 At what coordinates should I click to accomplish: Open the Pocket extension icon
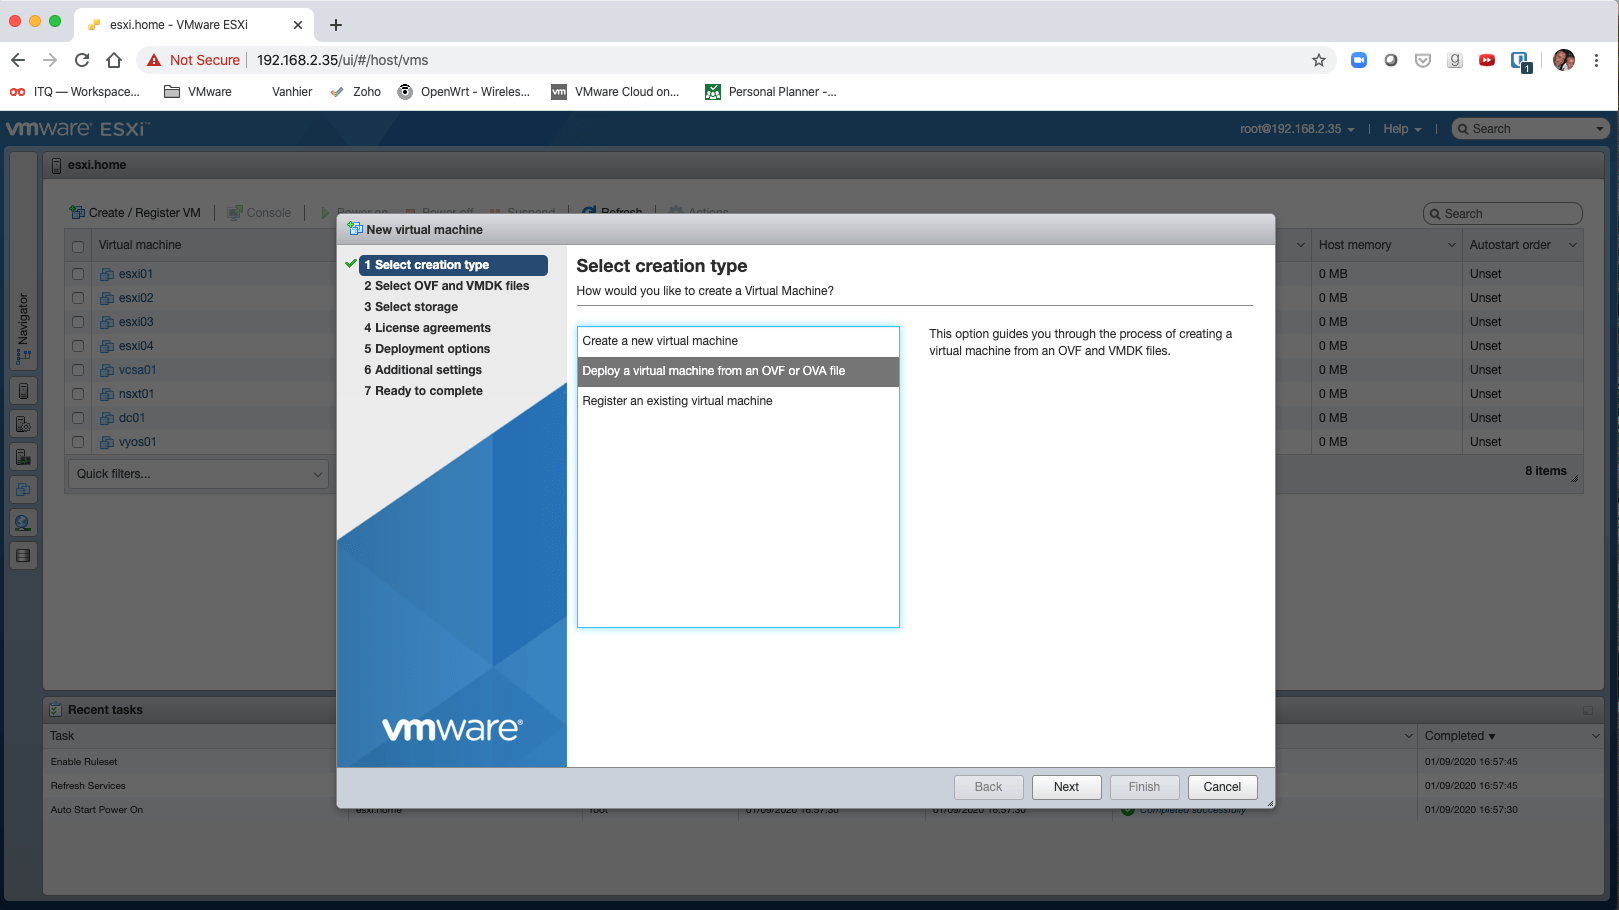(1423, 60)
